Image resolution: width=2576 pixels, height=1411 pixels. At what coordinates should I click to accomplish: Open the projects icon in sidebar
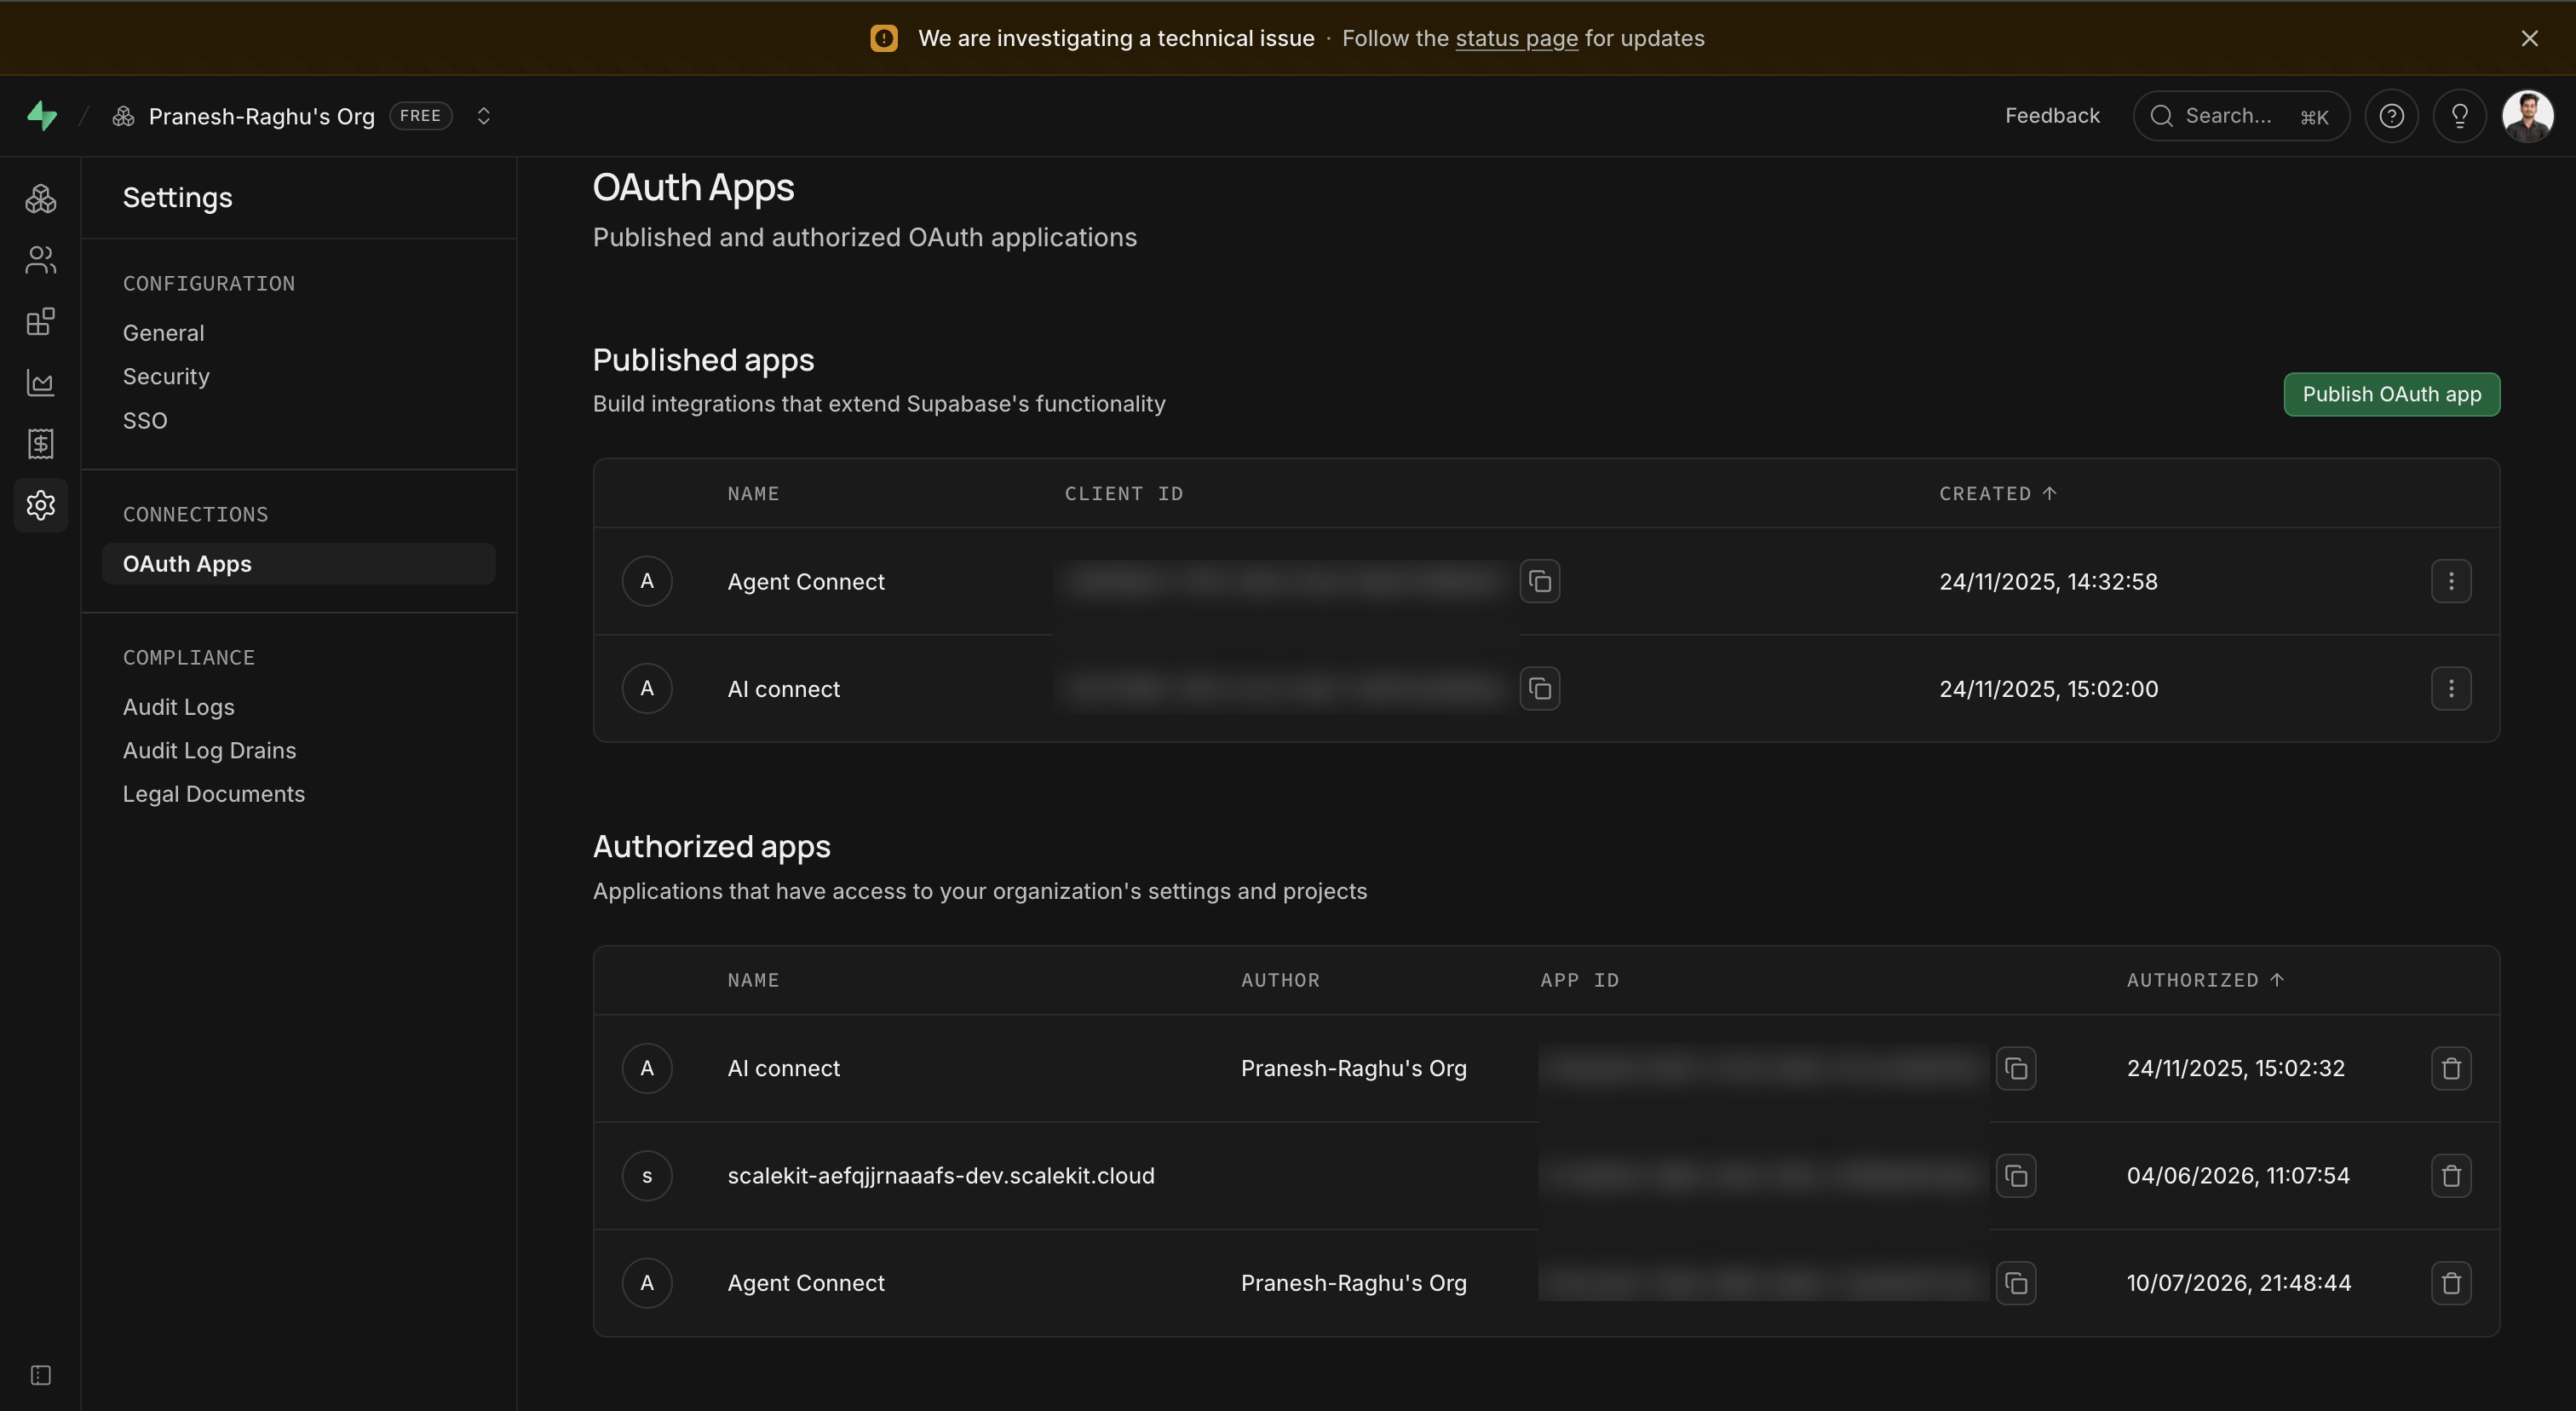[x=41, y=199]
